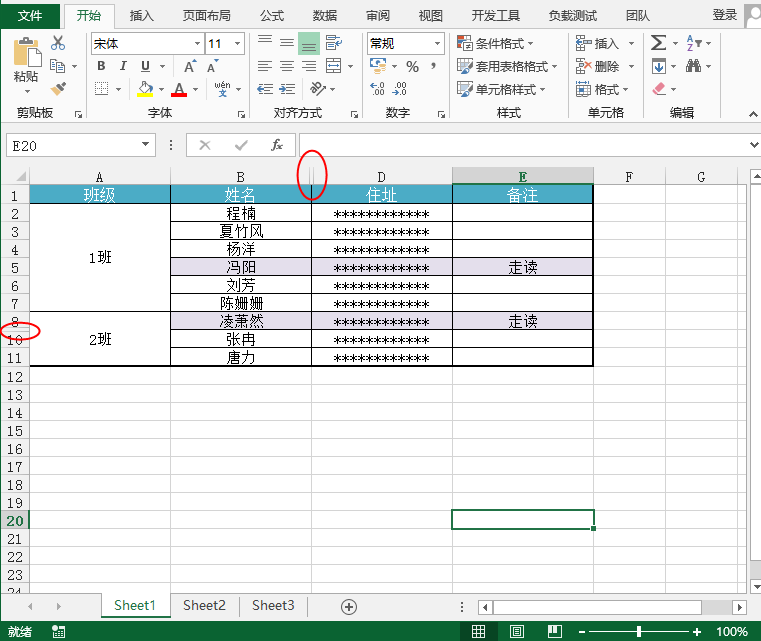The image size is (761, 641).
Task: Apply percent style
Action: [413, 66]
